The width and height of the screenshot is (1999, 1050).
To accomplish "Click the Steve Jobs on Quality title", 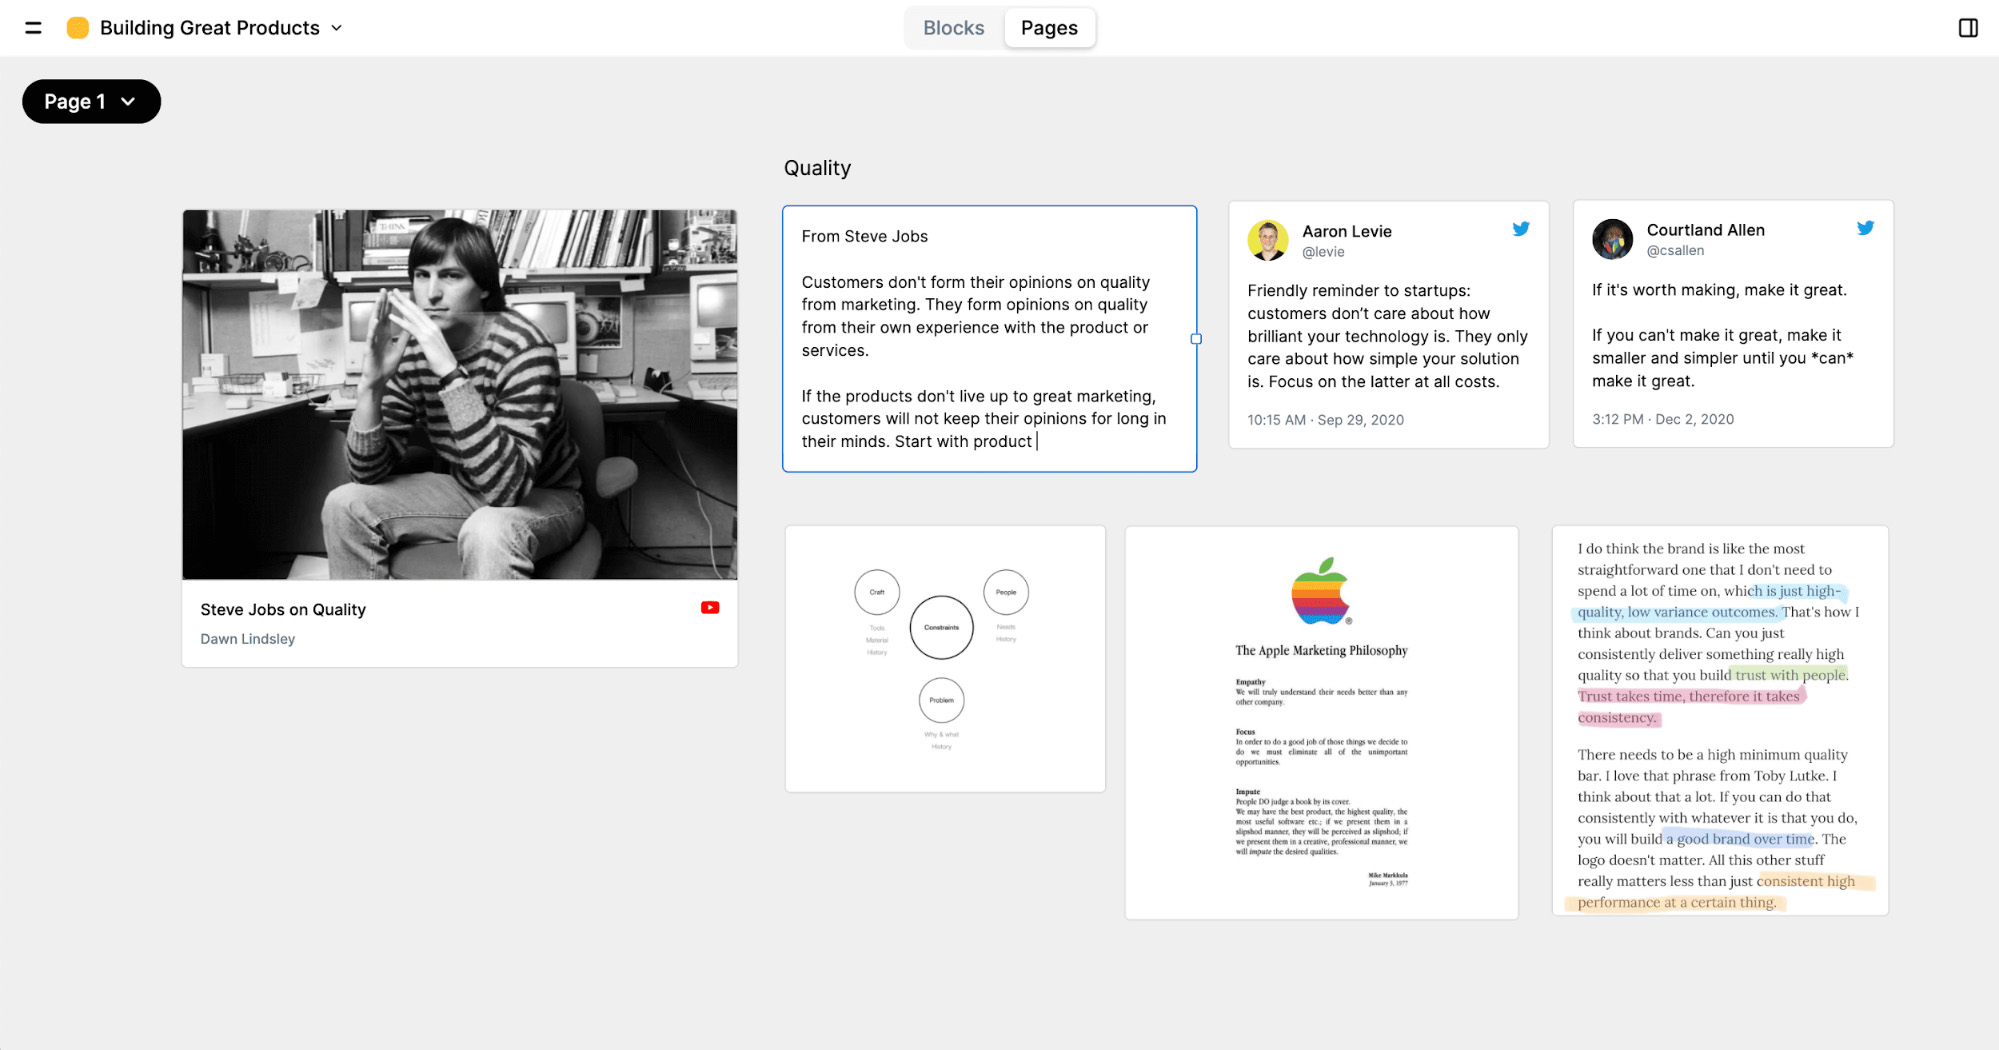I will [x=283, y=610].
